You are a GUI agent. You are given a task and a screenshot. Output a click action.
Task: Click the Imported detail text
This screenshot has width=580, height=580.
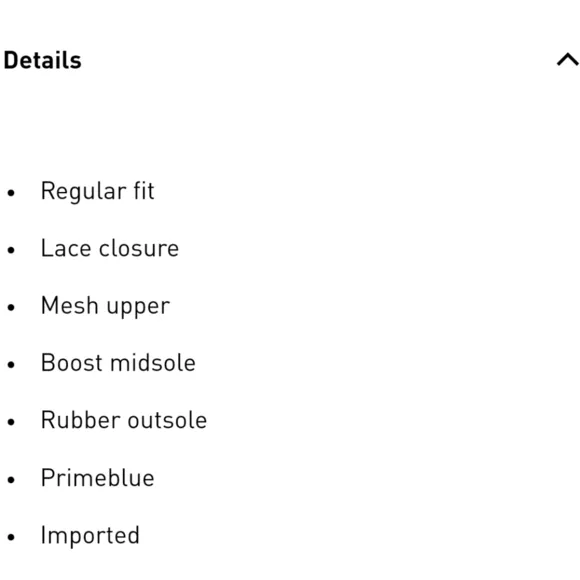pos(90,536)
